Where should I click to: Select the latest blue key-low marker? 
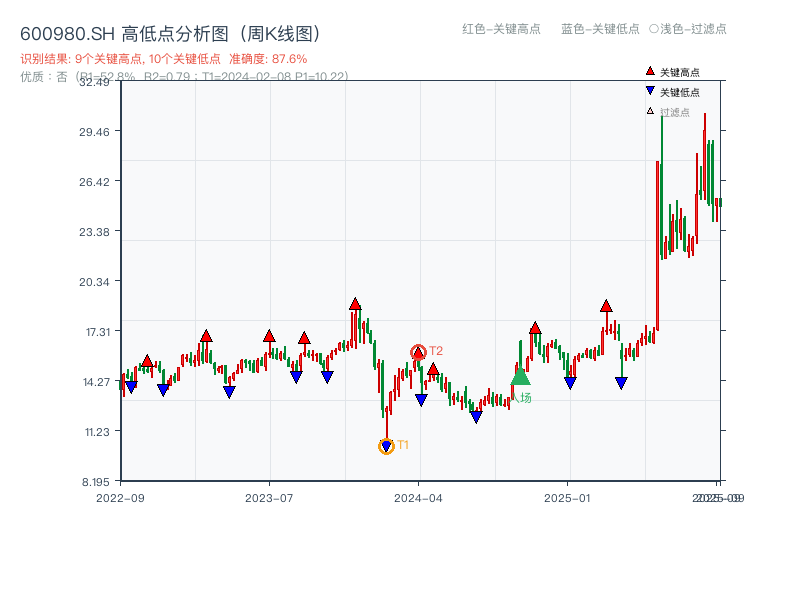coord(621,383)
